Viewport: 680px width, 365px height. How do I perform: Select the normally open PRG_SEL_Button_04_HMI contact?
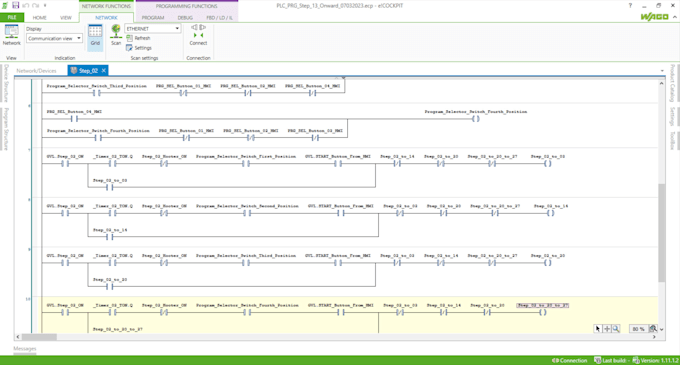[74, 119]
